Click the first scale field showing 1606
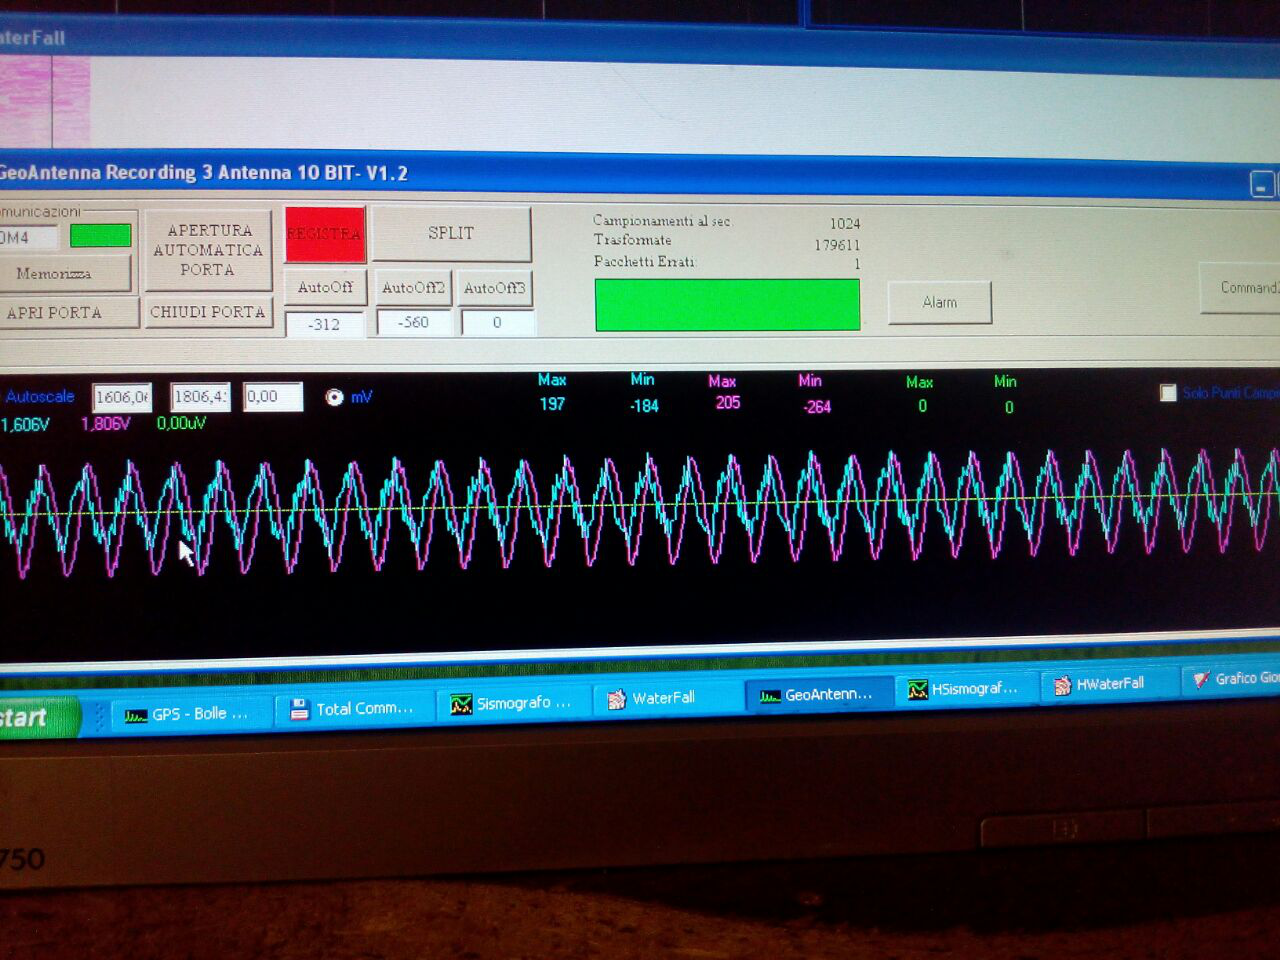The image size is (1280, 960). pyautogui.click(x=122, y=397)
